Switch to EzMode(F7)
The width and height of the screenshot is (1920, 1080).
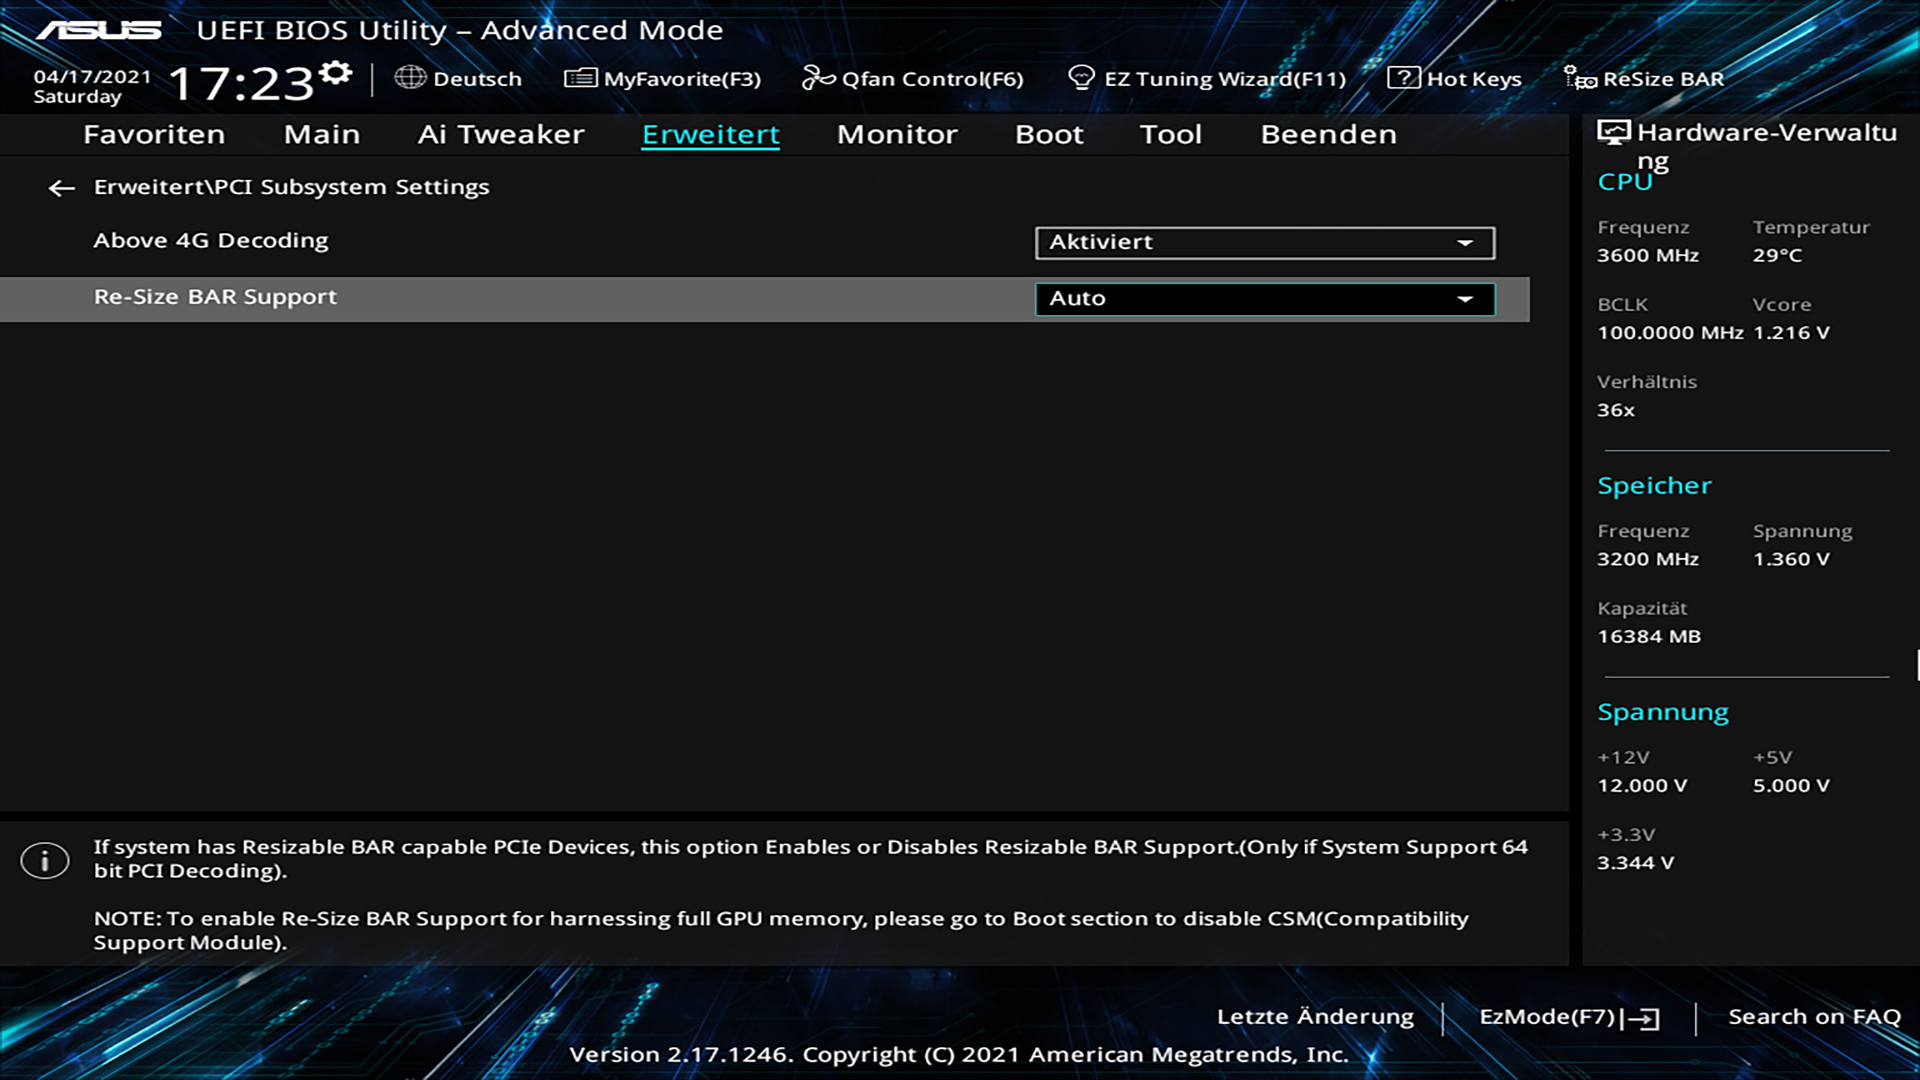[1567, 1017]
